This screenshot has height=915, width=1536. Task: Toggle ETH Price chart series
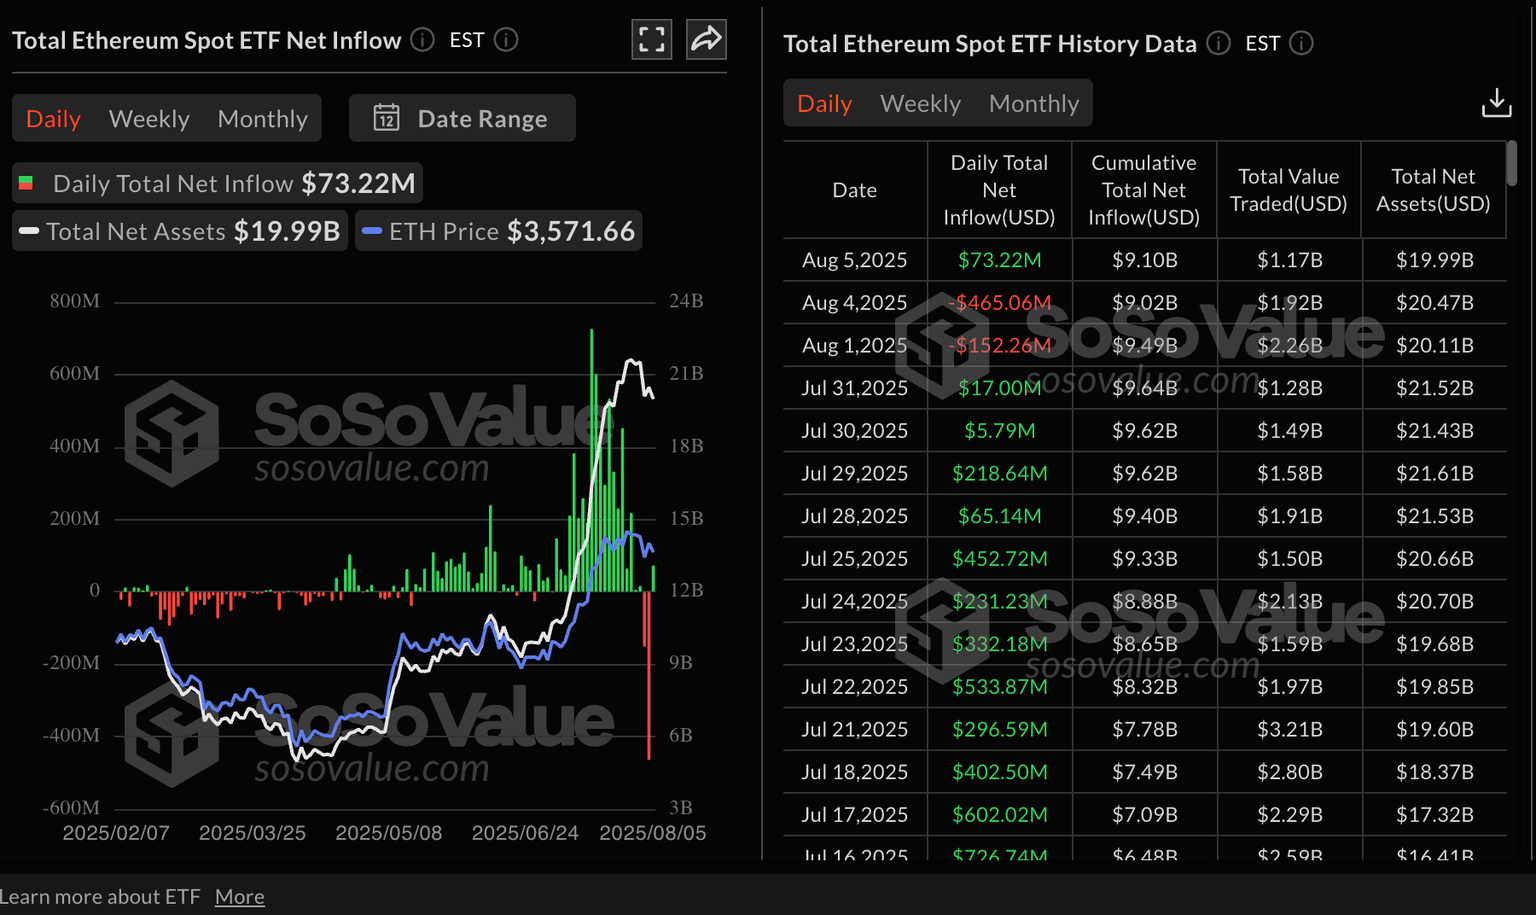tap(499, 231)
